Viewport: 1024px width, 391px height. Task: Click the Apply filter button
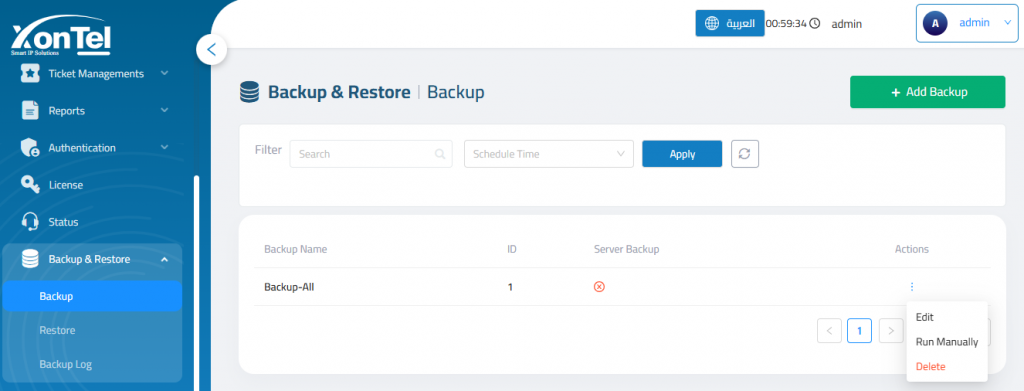coord(682,154)
